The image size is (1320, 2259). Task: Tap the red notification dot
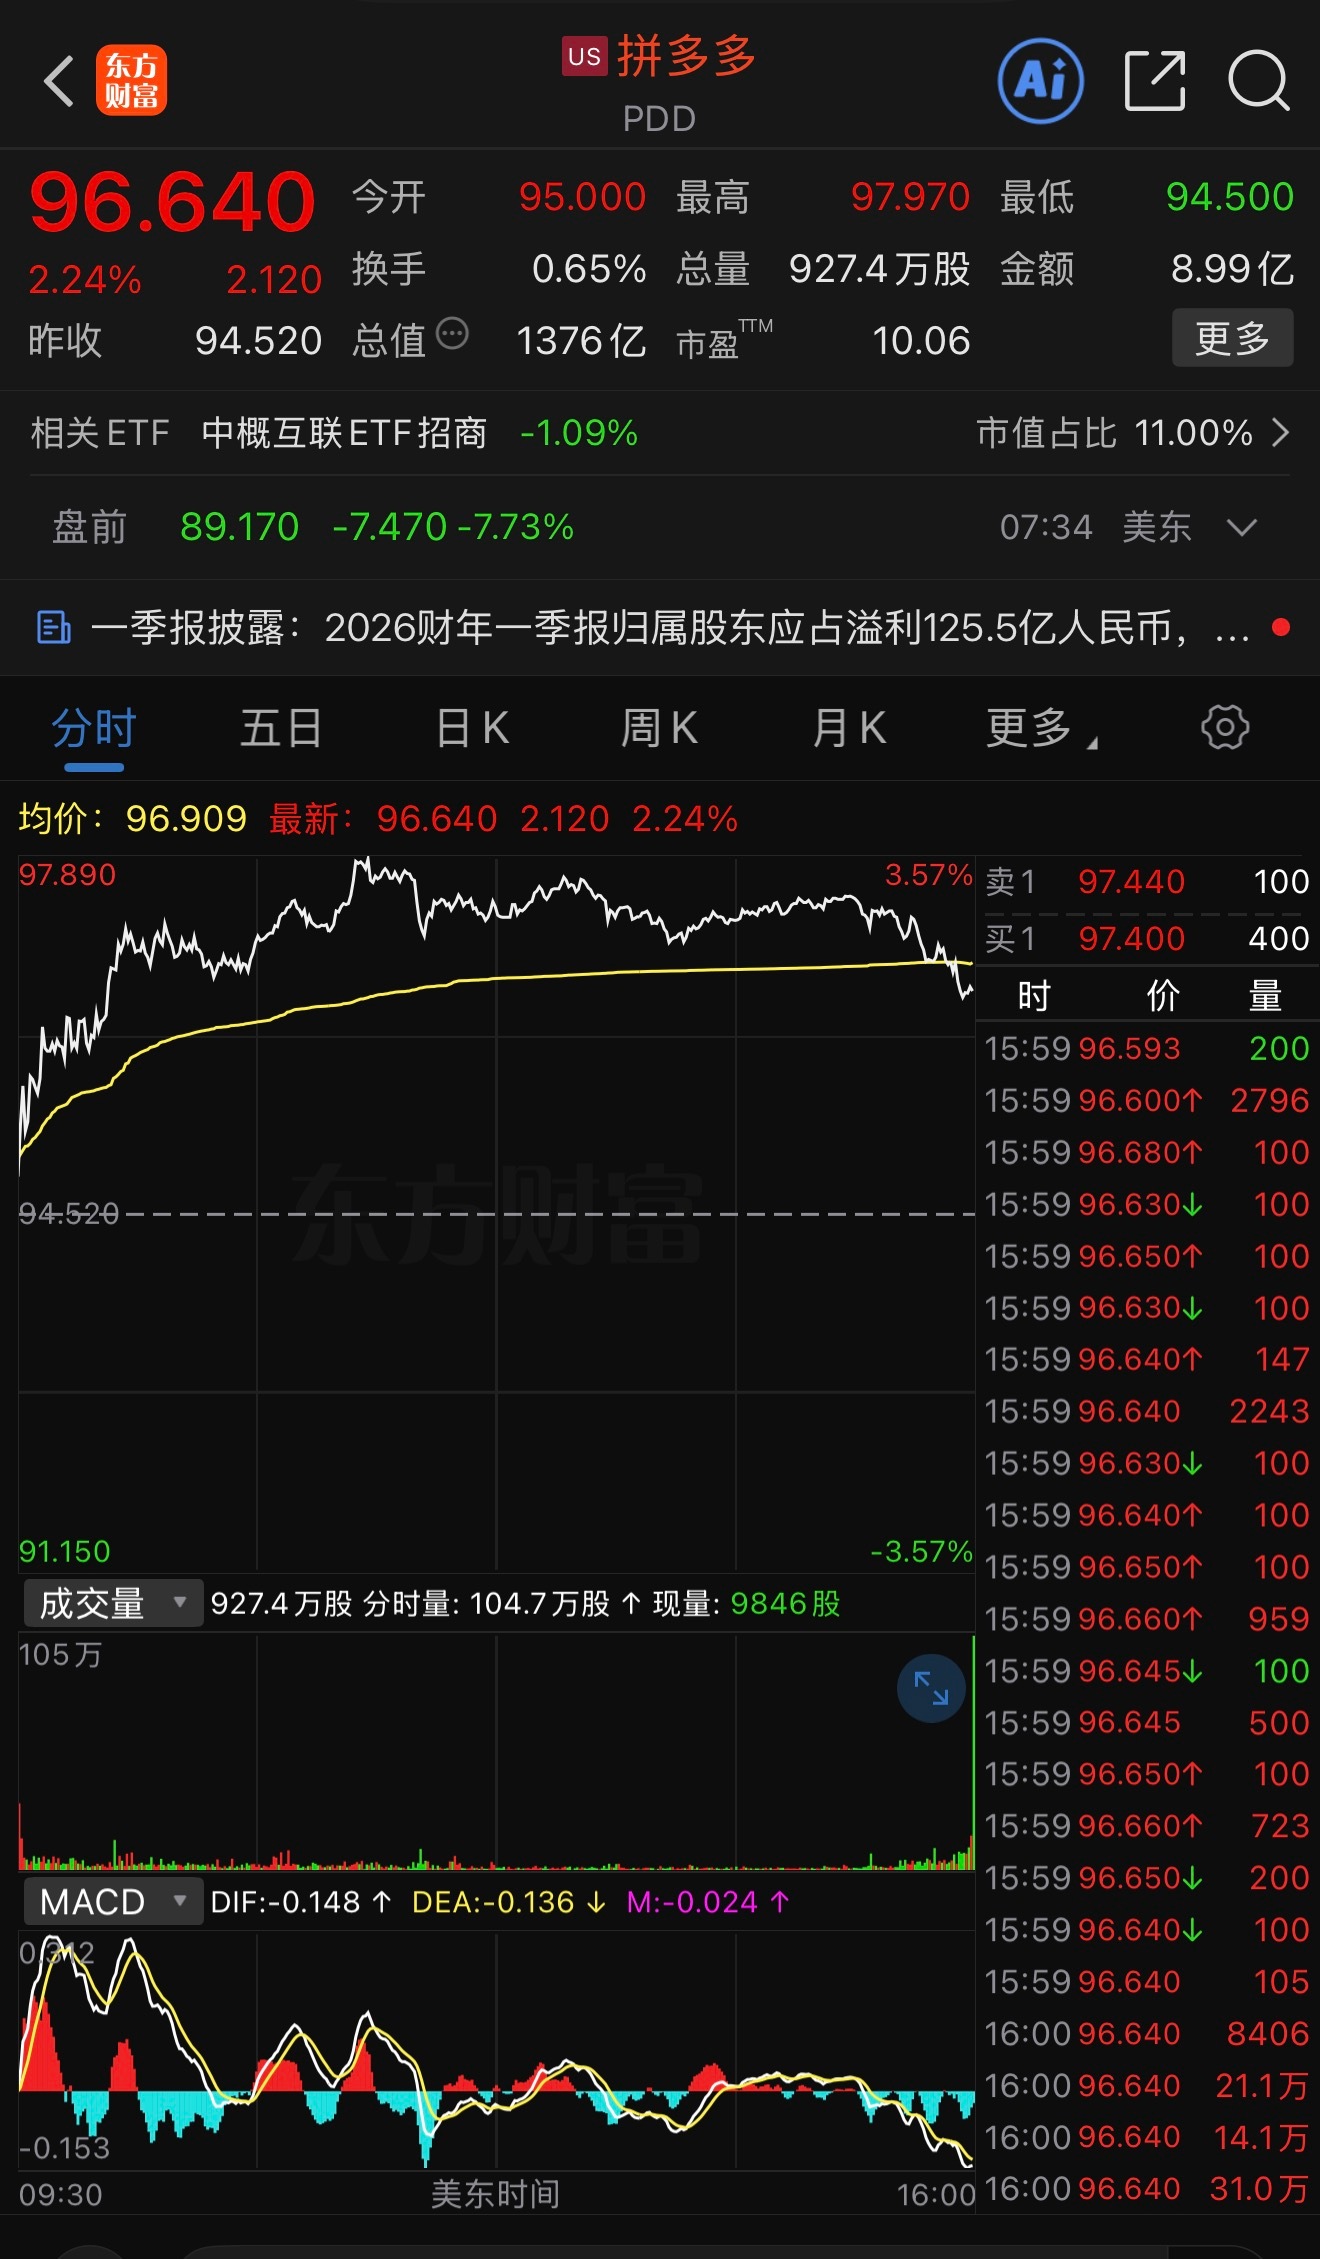point(1280,627)
